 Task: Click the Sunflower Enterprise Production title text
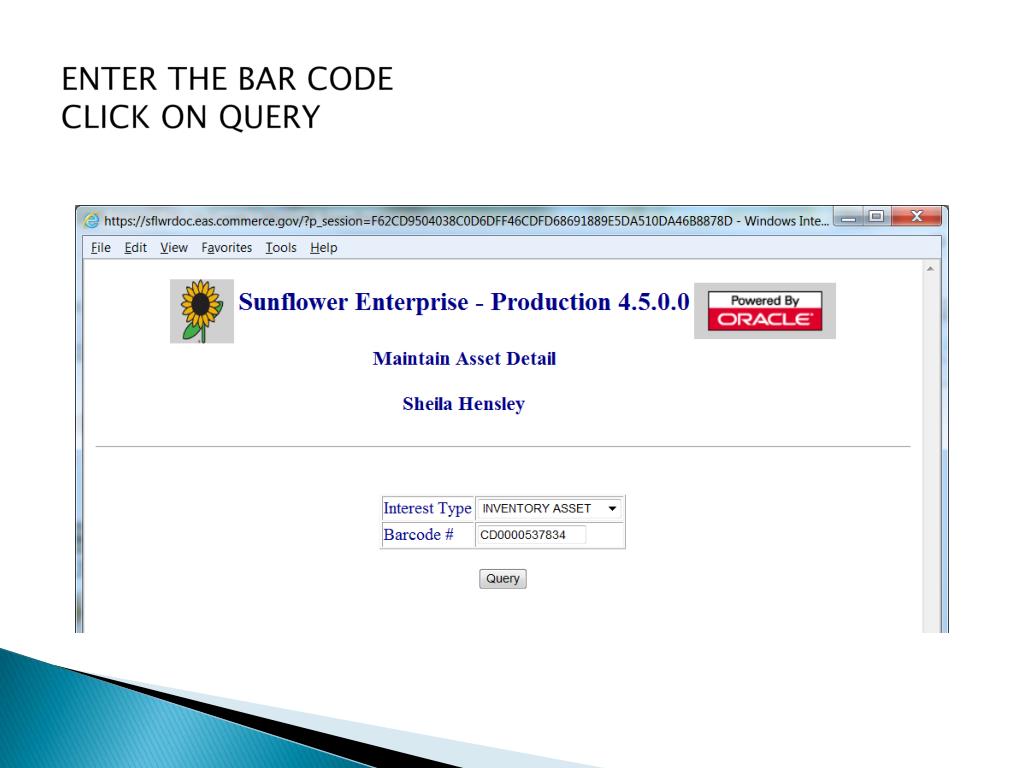[464, 302]
